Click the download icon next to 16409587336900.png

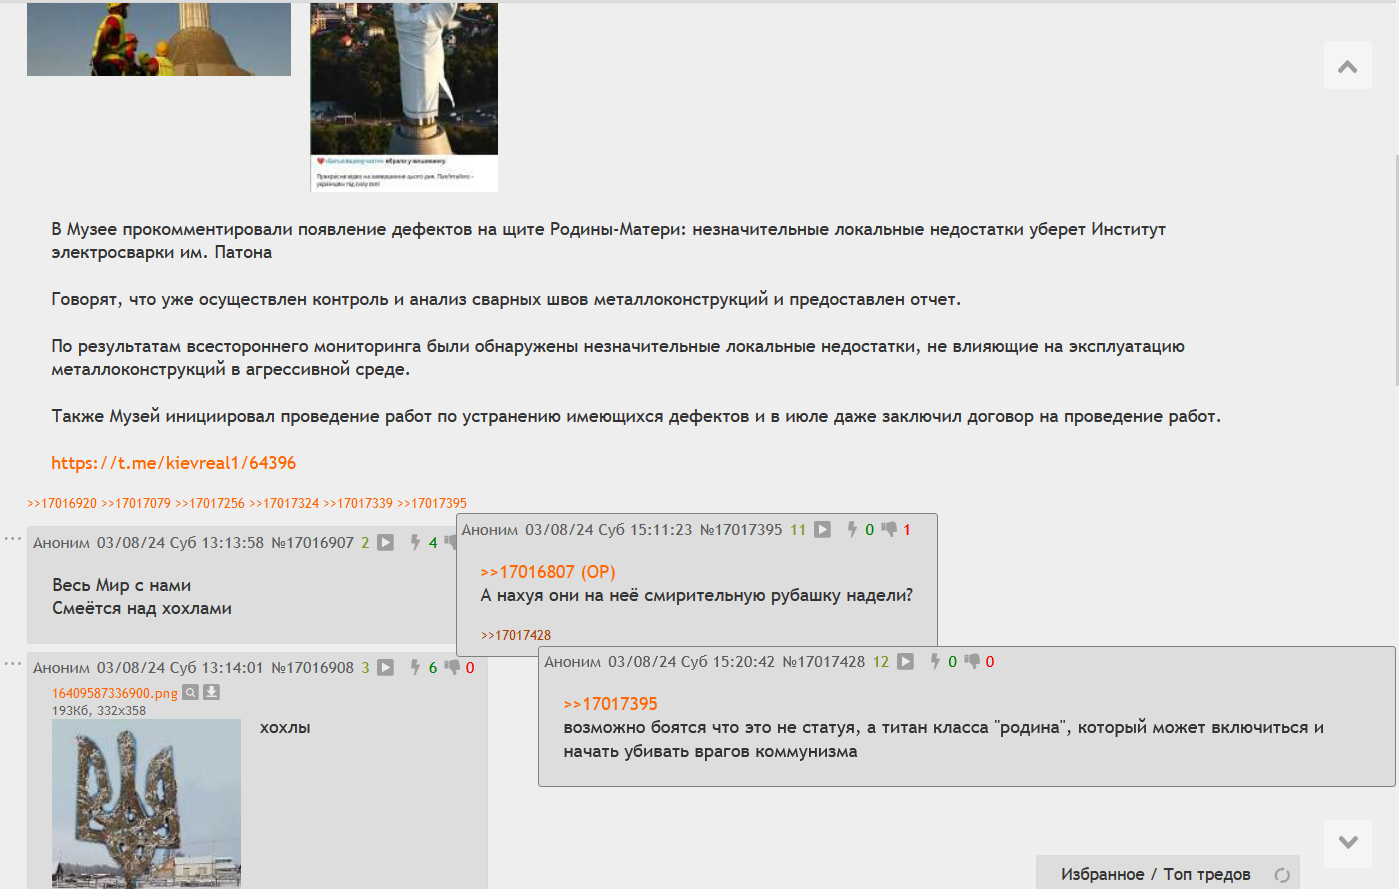pos(212,693)
